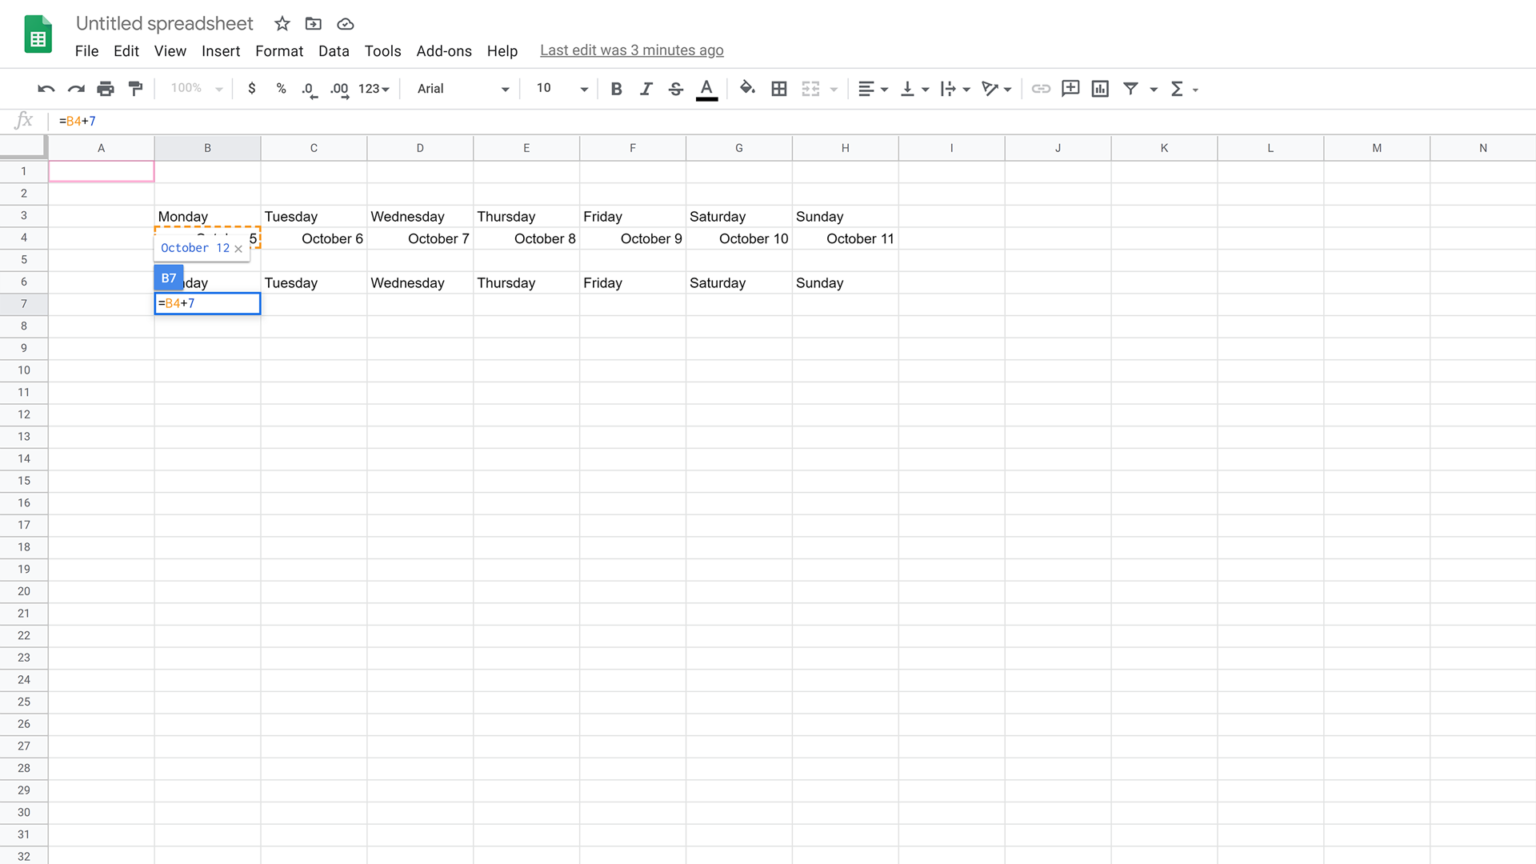Apply strikethrough to the text
This screenshot has height=864, width=1536.
(675, 88)
